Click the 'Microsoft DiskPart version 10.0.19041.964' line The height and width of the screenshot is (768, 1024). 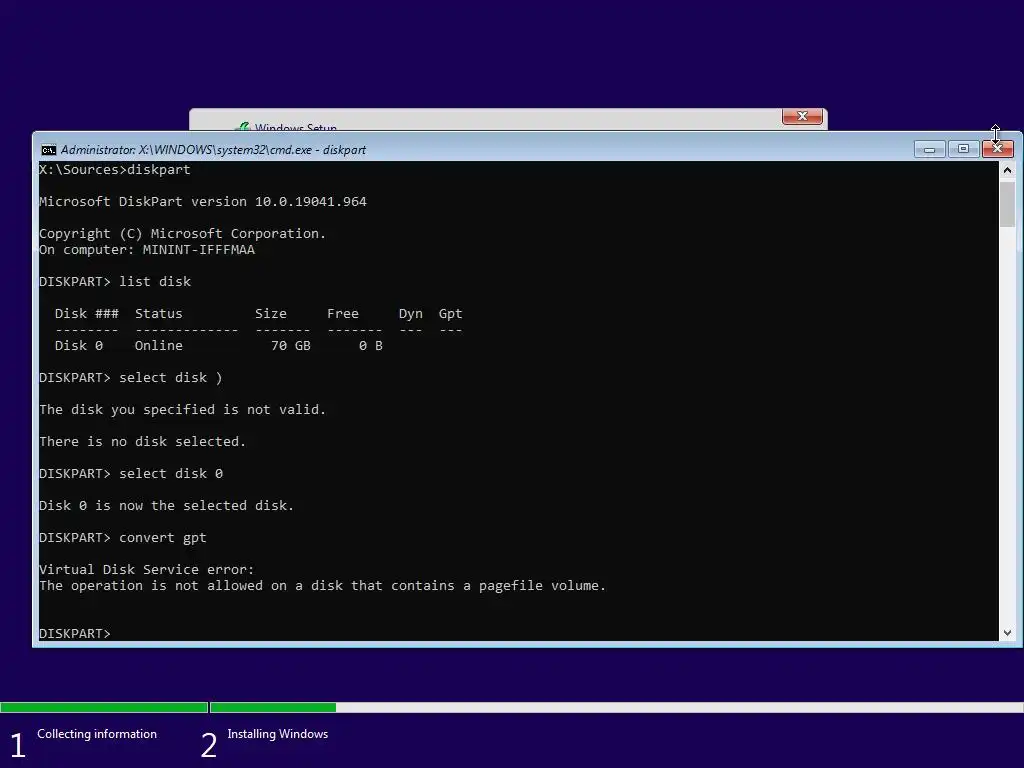pos(203,202)
